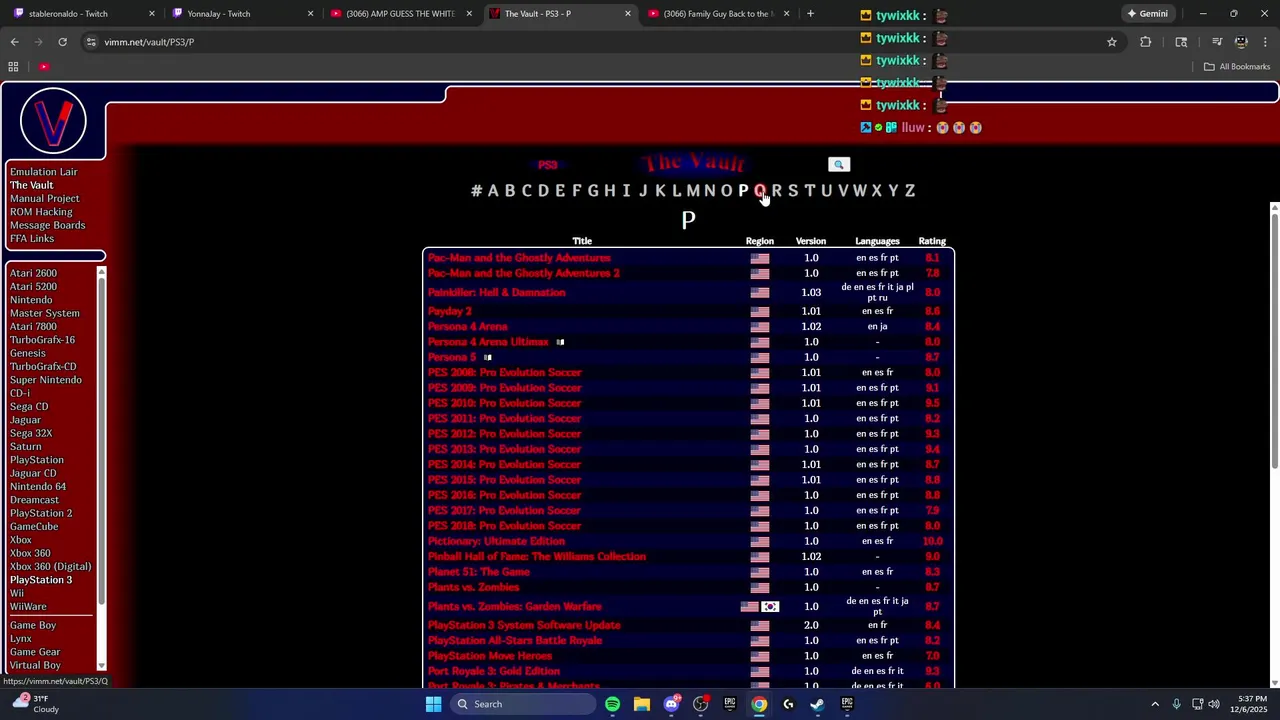Open Discord from the taskbar
The height and width of the screenshot is (720, 1280).
click(671, 704)
